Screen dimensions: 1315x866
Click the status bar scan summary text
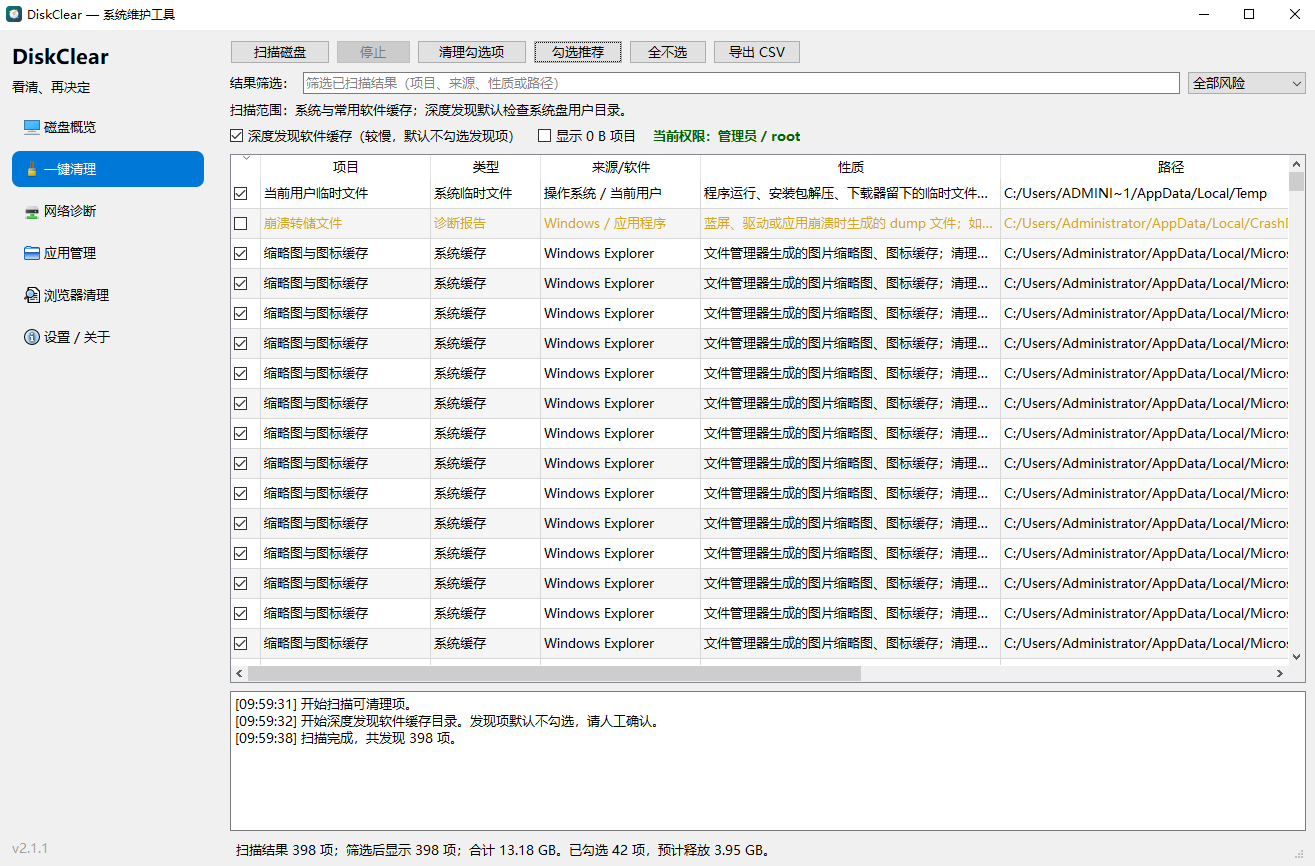pos(505,851)
